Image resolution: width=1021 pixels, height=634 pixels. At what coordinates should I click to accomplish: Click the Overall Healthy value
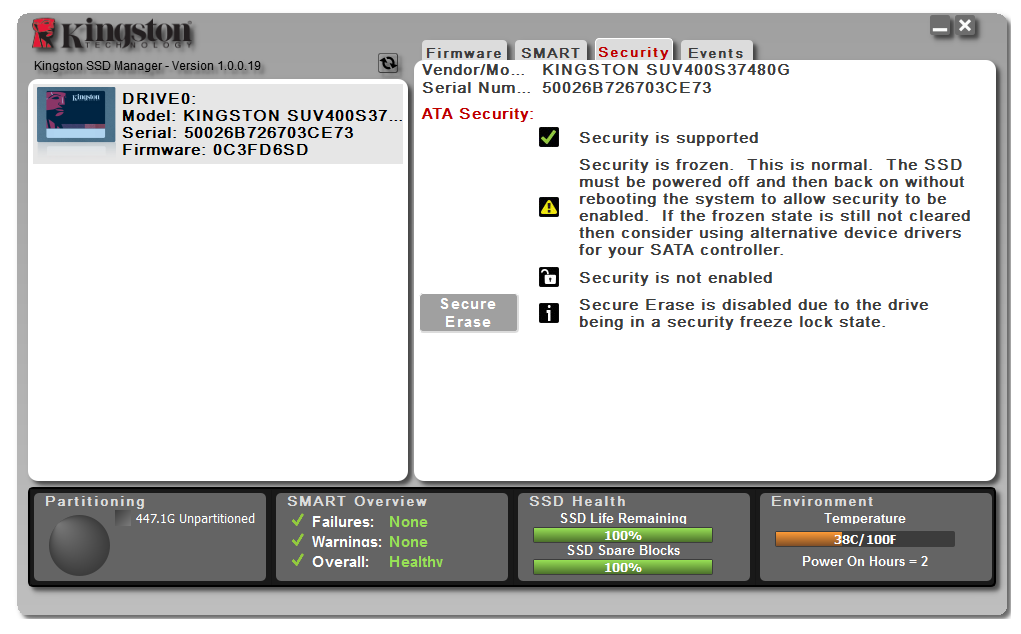[x=416, y=562]
